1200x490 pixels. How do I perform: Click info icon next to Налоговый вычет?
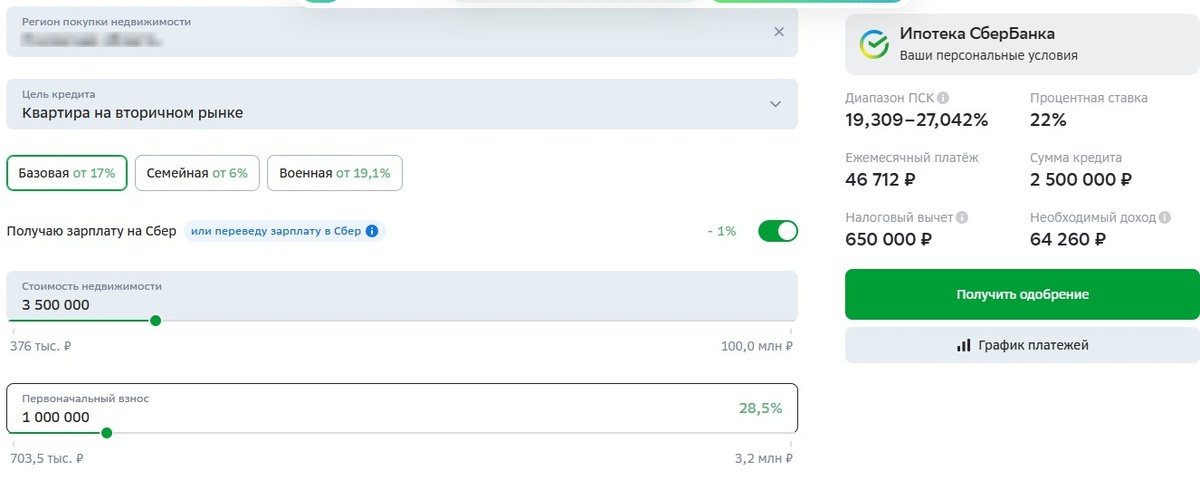[x=962, y=217]
